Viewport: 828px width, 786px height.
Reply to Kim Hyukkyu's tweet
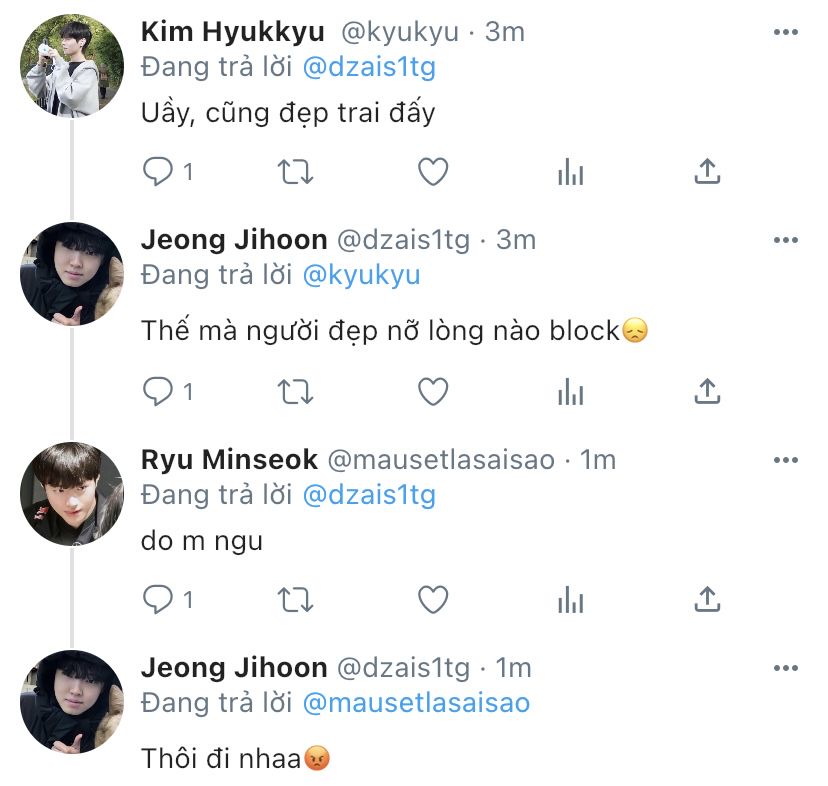158,172
